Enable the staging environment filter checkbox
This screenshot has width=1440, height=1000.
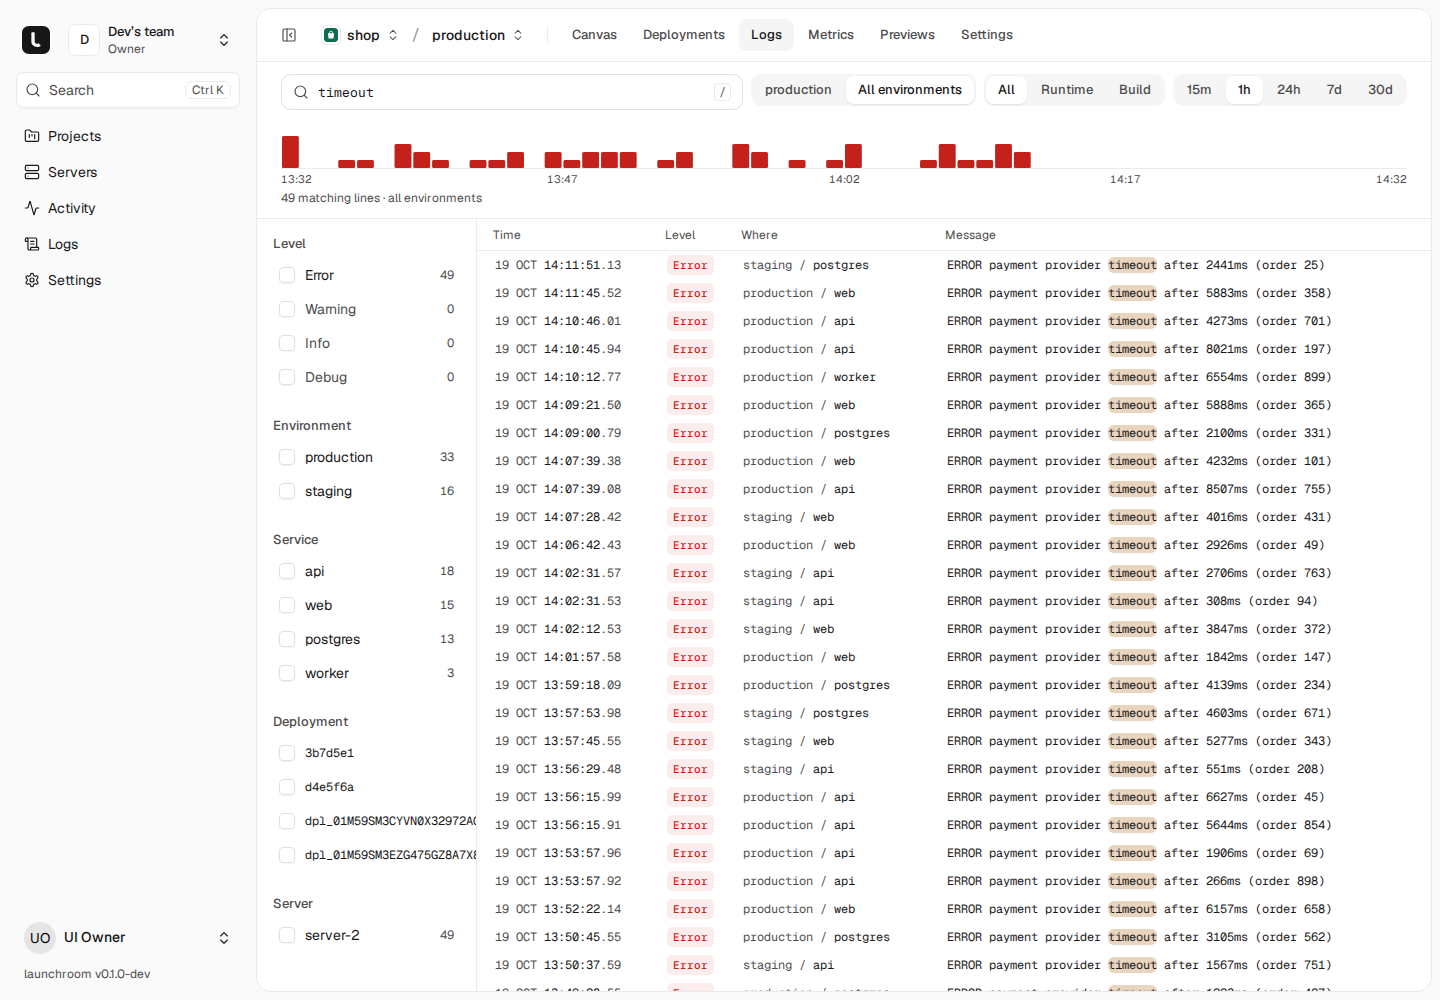[287, 491]
